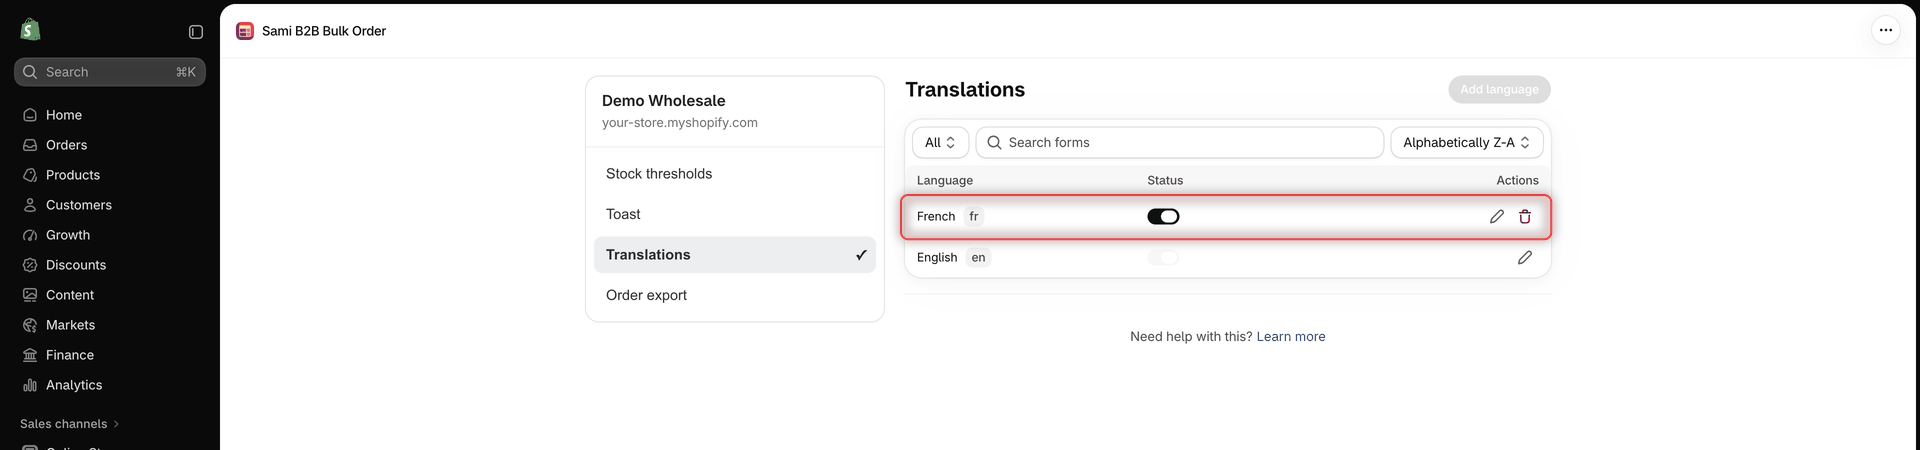
Task: Toggle the English language status switch
Action: point(1163,257)
